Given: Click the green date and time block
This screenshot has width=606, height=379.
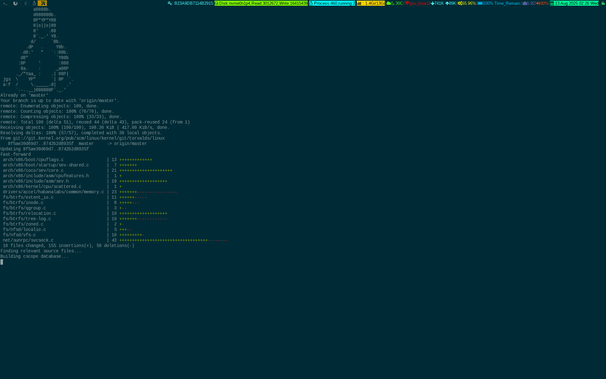Looking at the screenshot, I should (574, 3).
